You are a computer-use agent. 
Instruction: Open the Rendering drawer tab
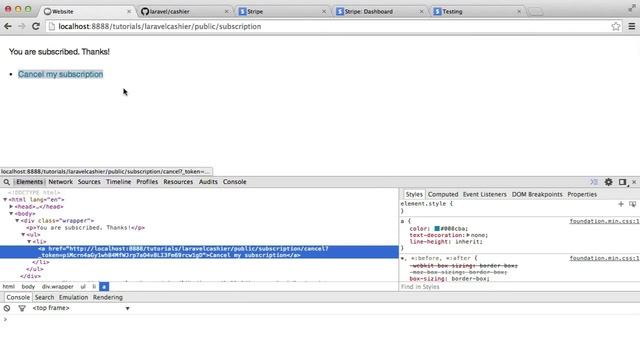pos(108,298)
